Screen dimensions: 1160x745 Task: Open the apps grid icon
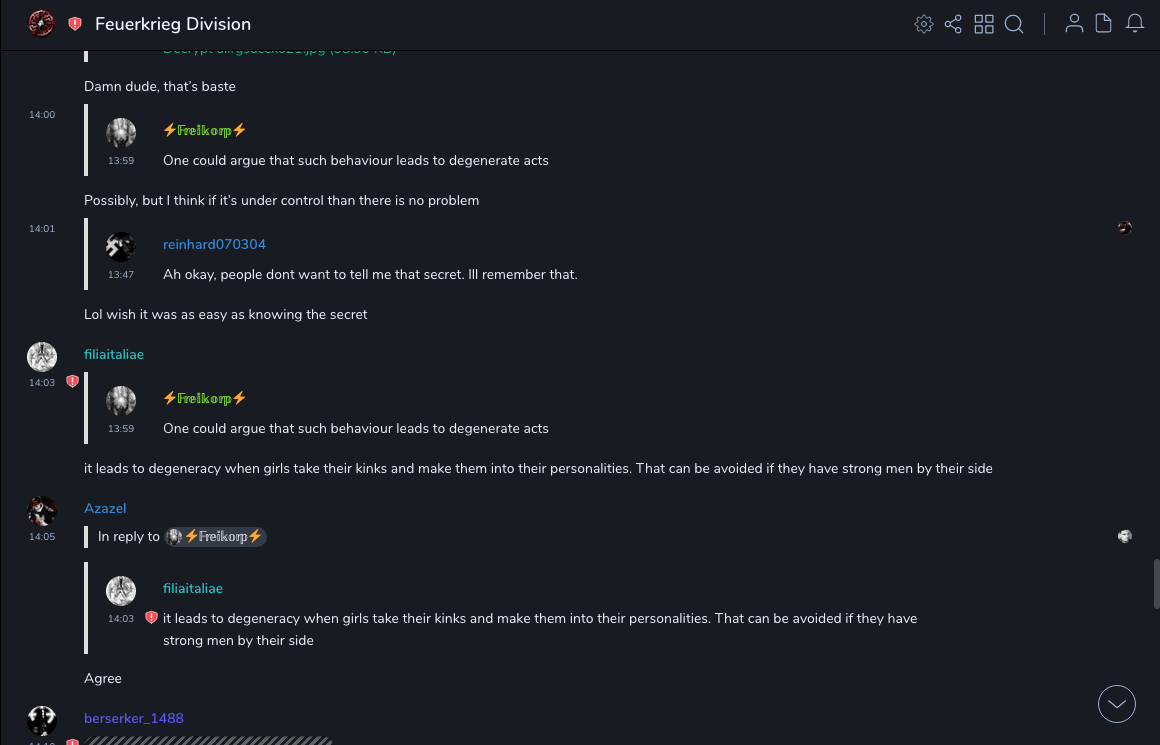point(984,24)
